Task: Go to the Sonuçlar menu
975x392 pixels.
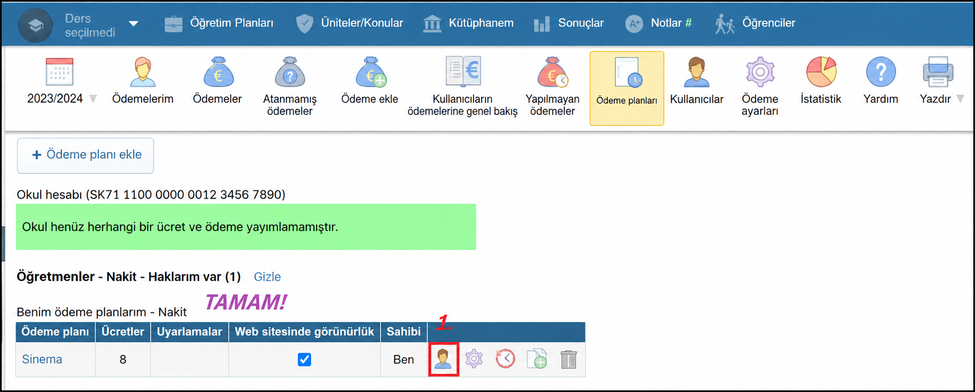Action: point(568,23)
